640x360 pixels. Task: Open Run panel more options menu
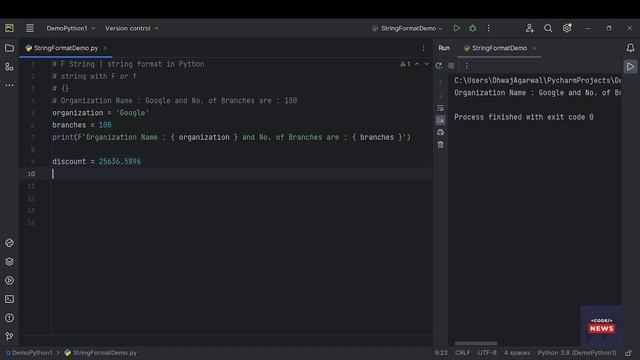click(x=467, y=66)
